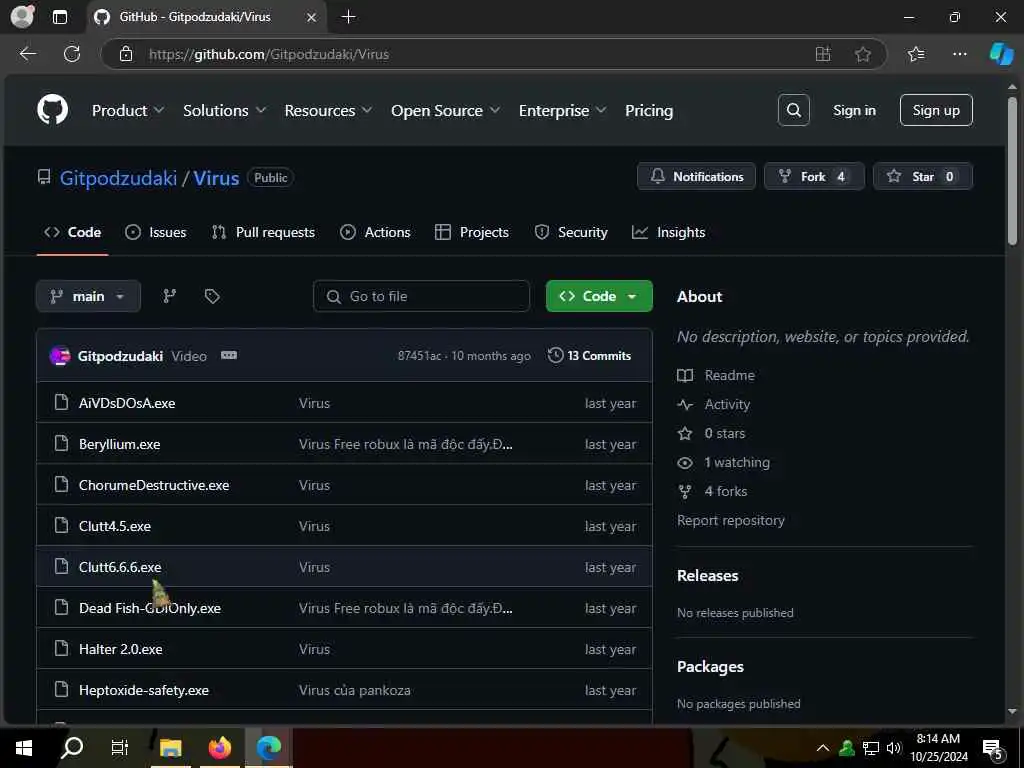View site information lock icon
This screenshot has height=768, width=1024.
[126, 54]
